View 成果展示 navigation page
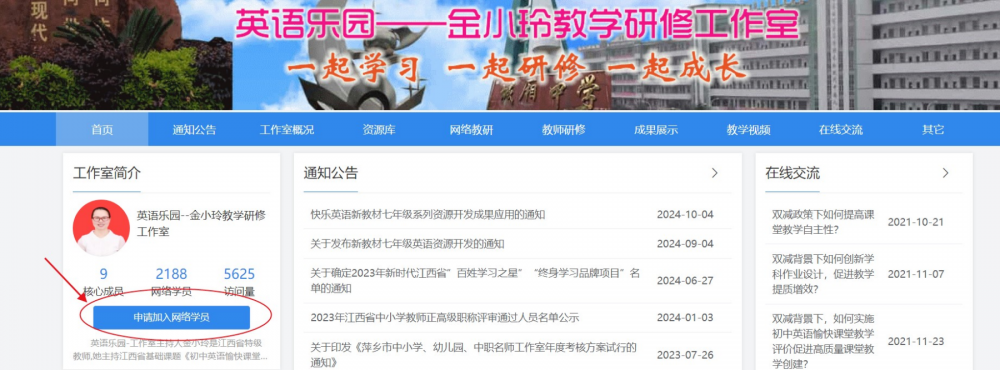Viewport: 1000px width, 370px height. pos(656,130)
